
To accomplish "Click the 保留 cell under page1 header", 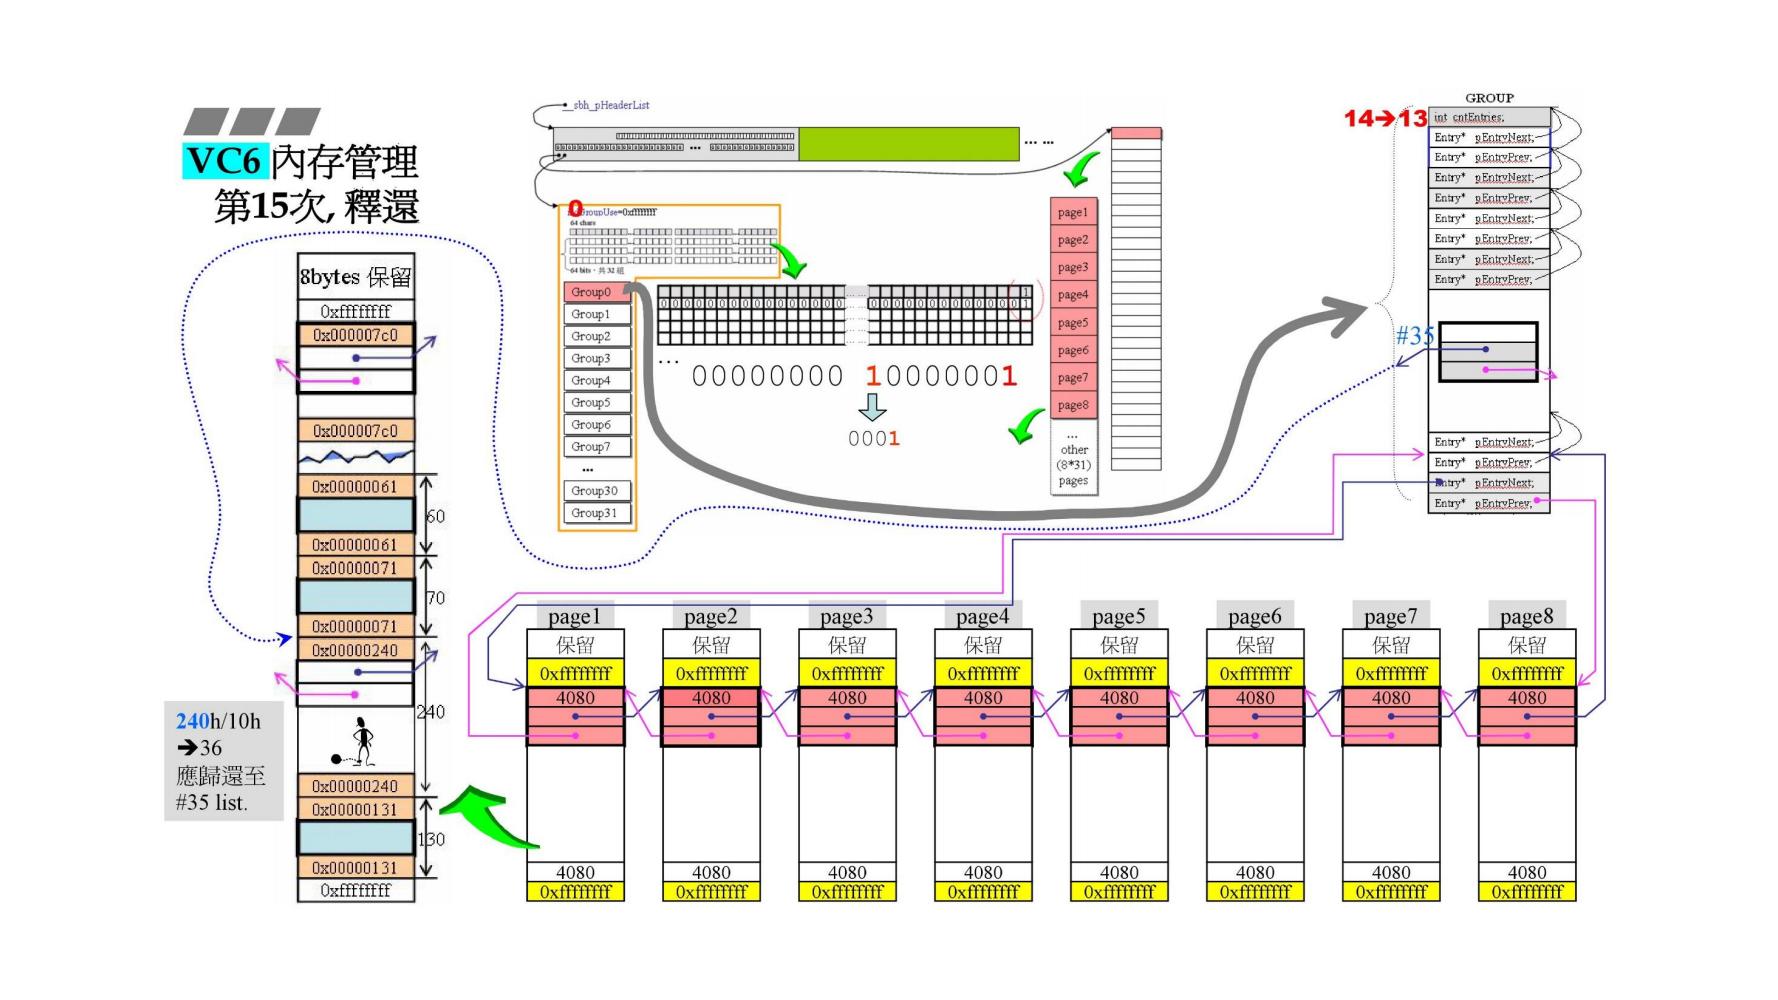I will [x=575, y=645].
